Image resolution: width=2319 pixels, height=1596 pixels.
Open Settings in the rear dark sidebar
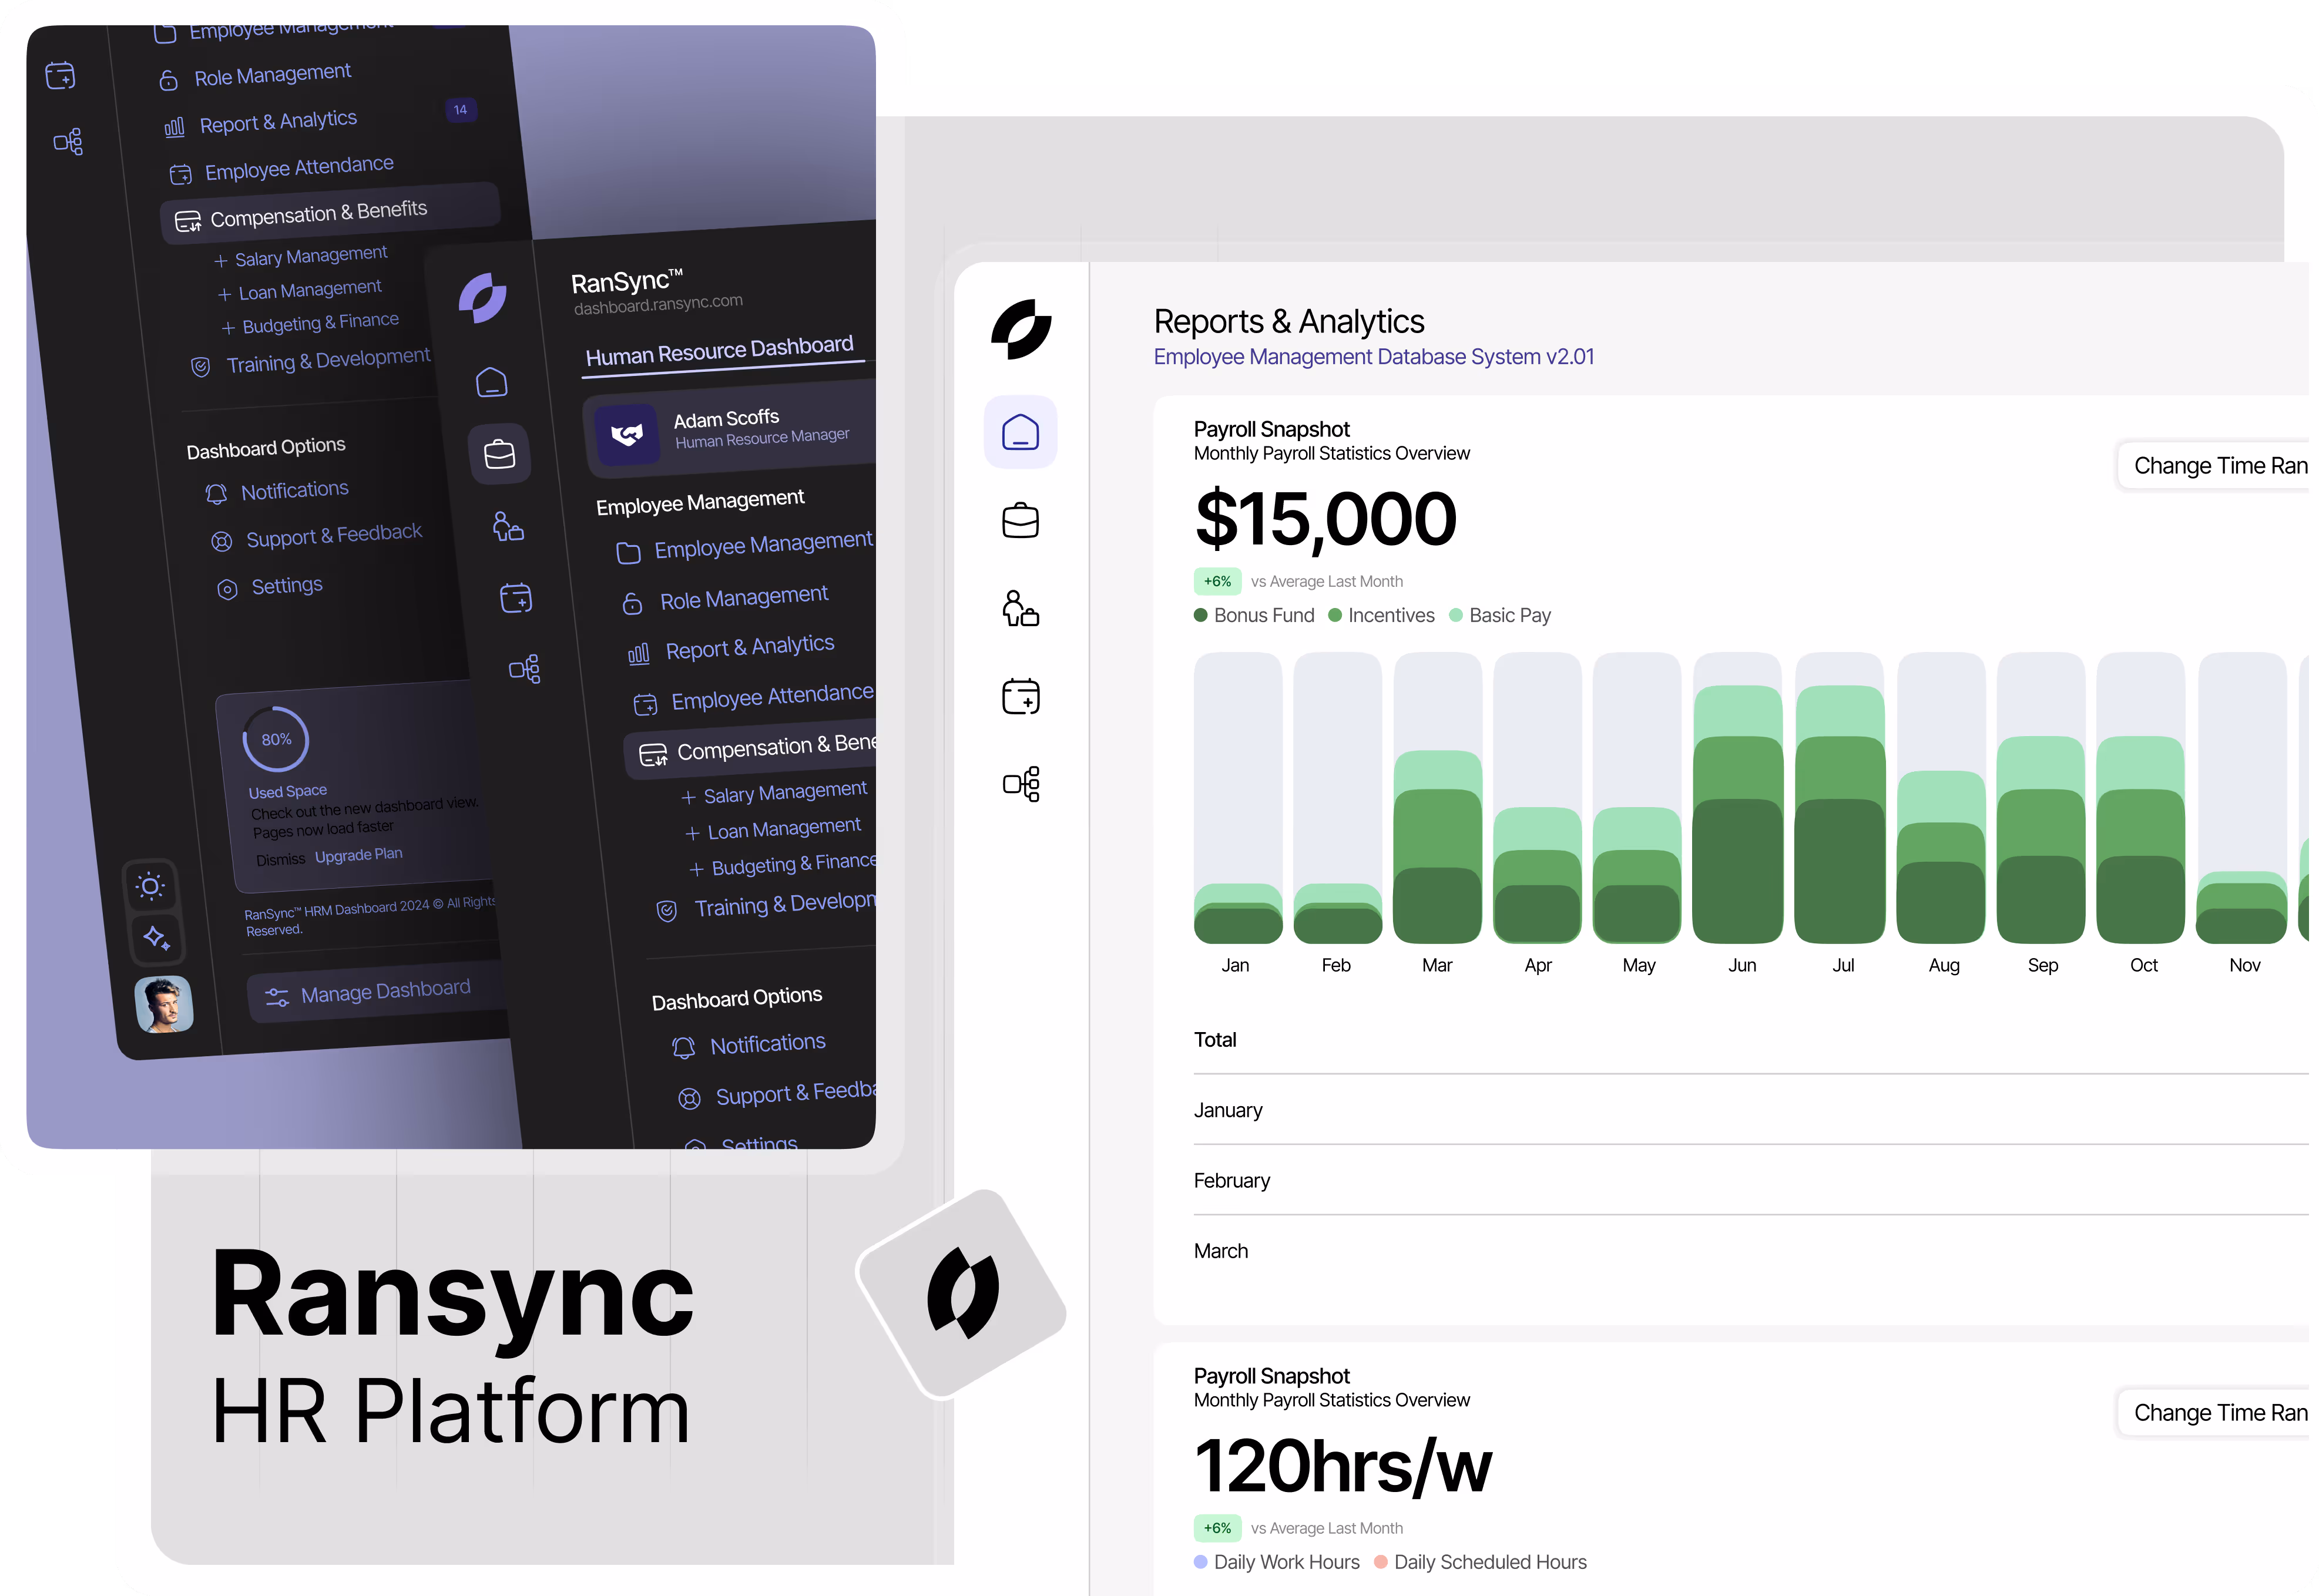270,587
